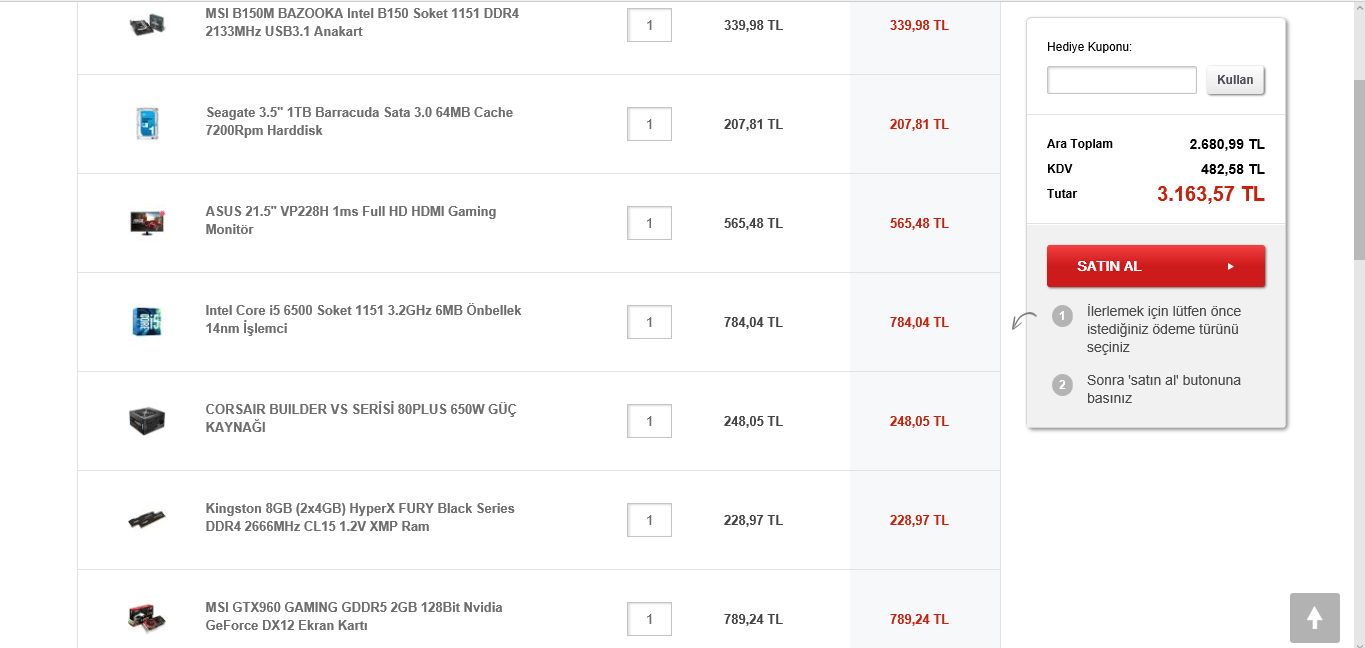Select the quantity field for ASUS monitor
Viewport: 1365px width, 648px height.
pyautogui.click(x=649, y=223)
